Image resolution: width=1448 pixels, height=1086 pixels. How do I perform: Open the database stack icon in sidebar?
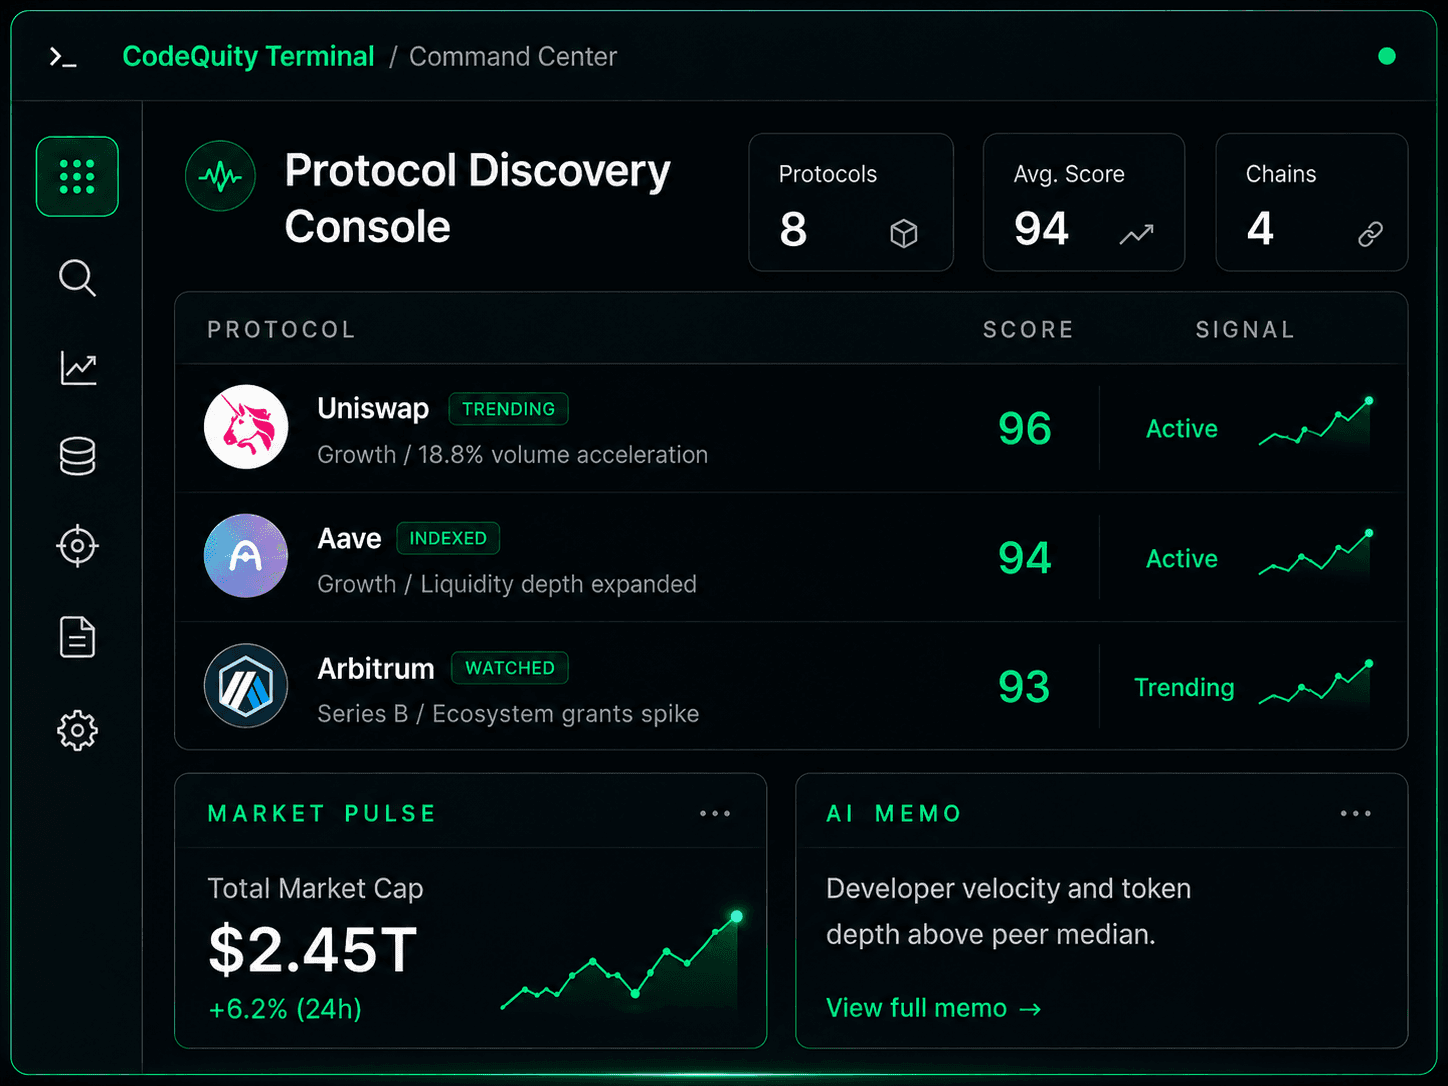click(77, 456)
